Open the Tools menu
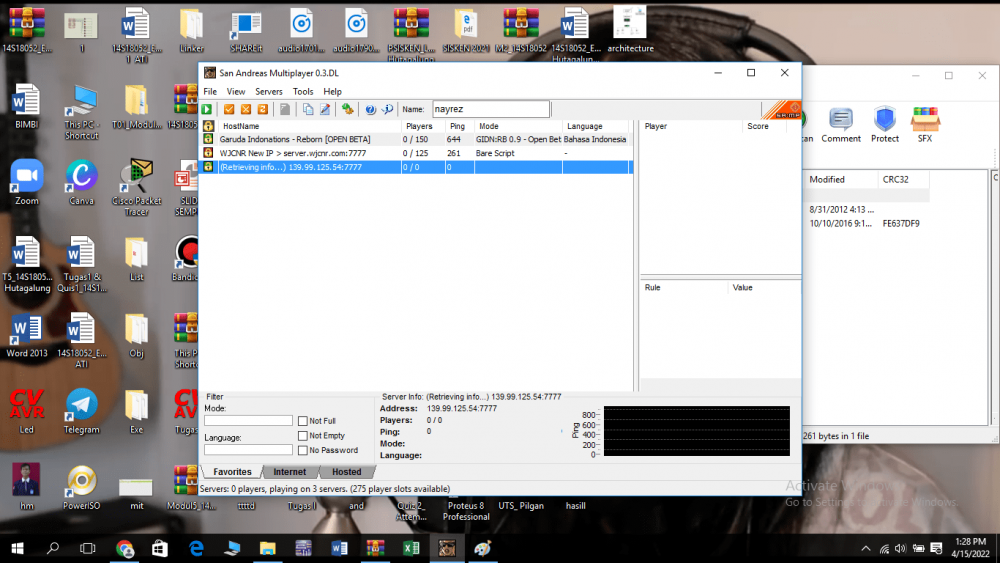The height and width of the screenshot is (563, 1000). click(303, 91)
